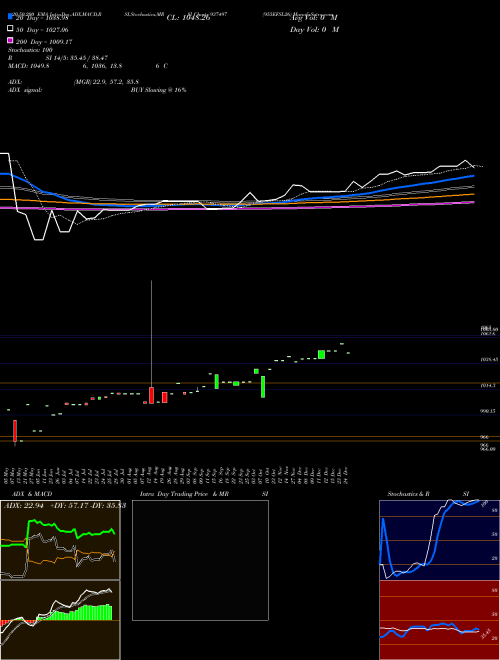Click the 1035.45 price axis label
500x660 pixels.
489,360
